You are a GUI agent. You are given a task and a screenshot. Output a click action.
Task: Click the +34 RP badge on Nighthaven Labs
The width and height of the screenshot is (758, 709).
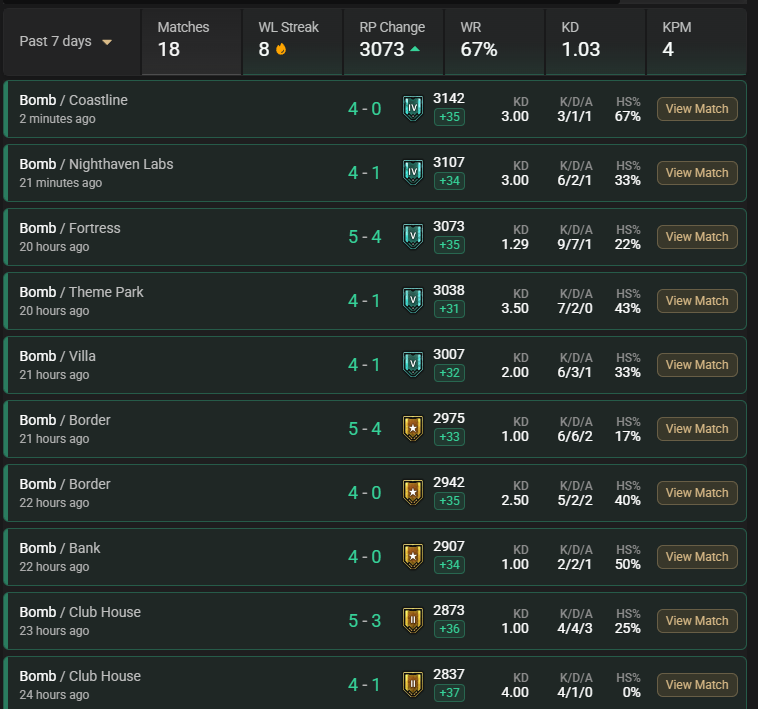(450, 181)
